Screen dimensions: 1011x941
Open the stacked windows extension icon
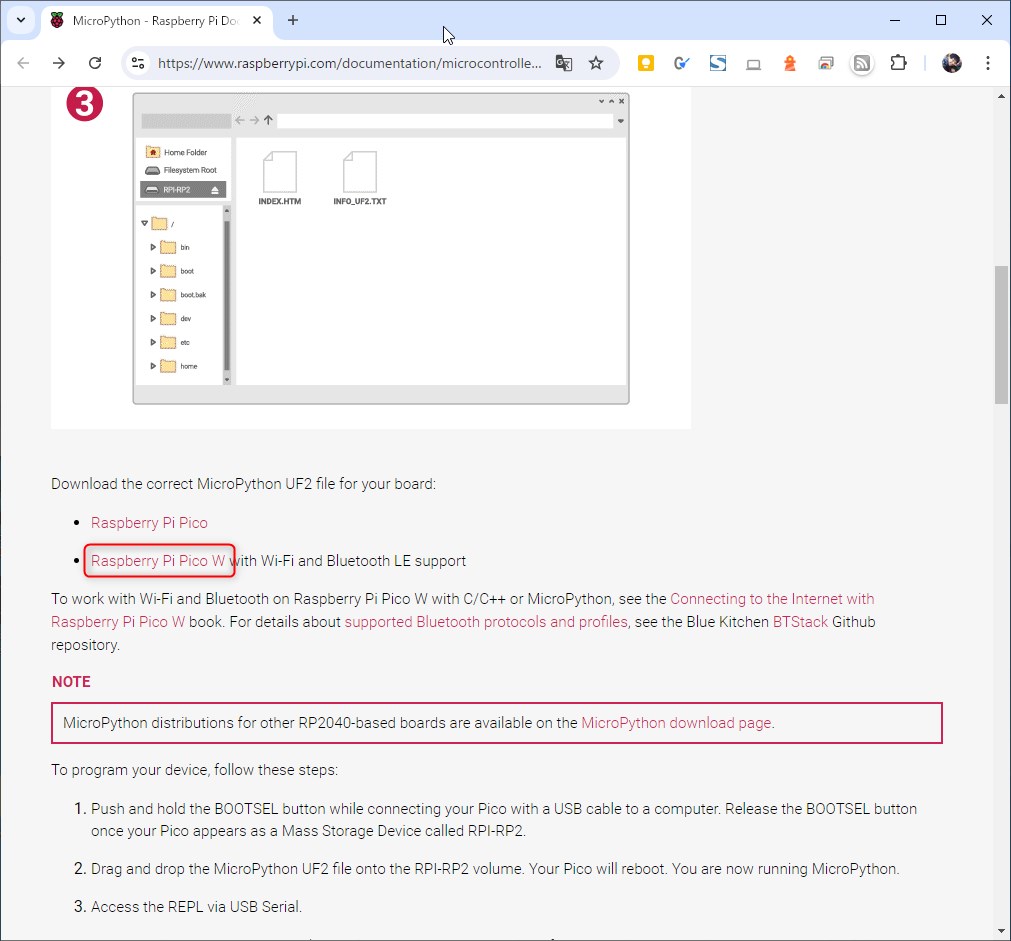pos(825,63)
